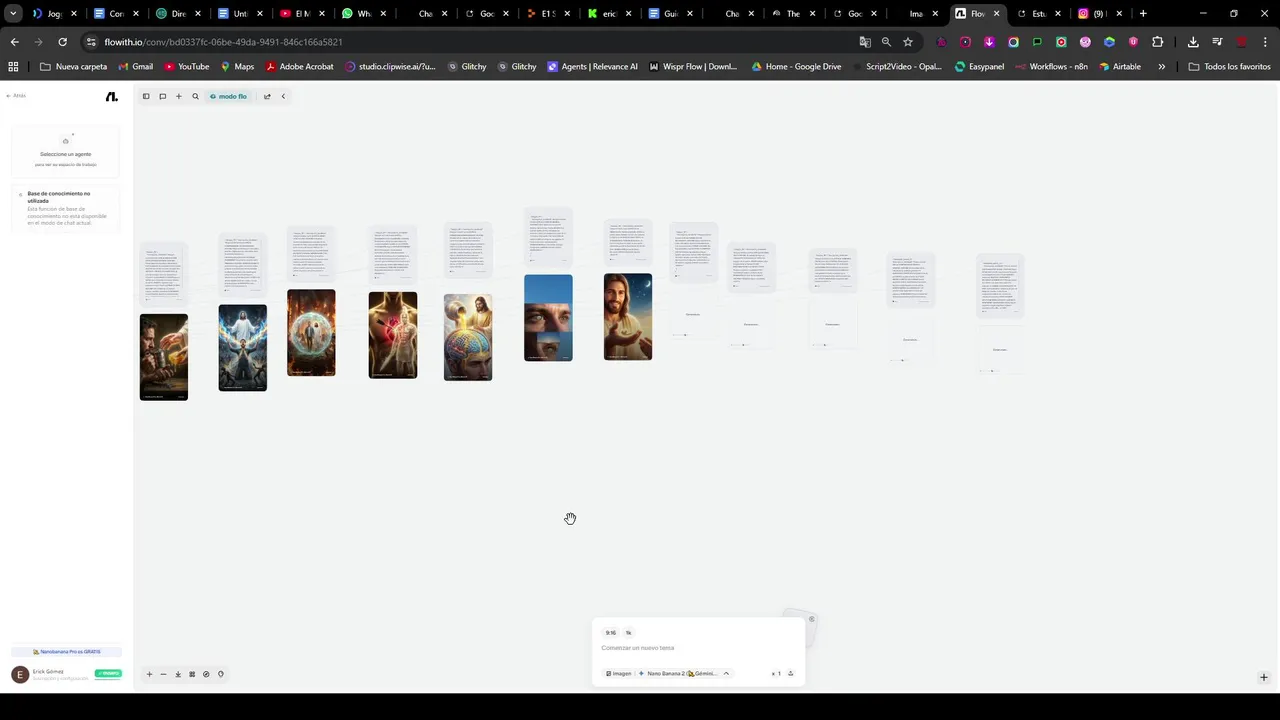This screenshot has width=1280, height=720.
Task: Switch to the El S browser tab
Action: (x=546, y=14)
